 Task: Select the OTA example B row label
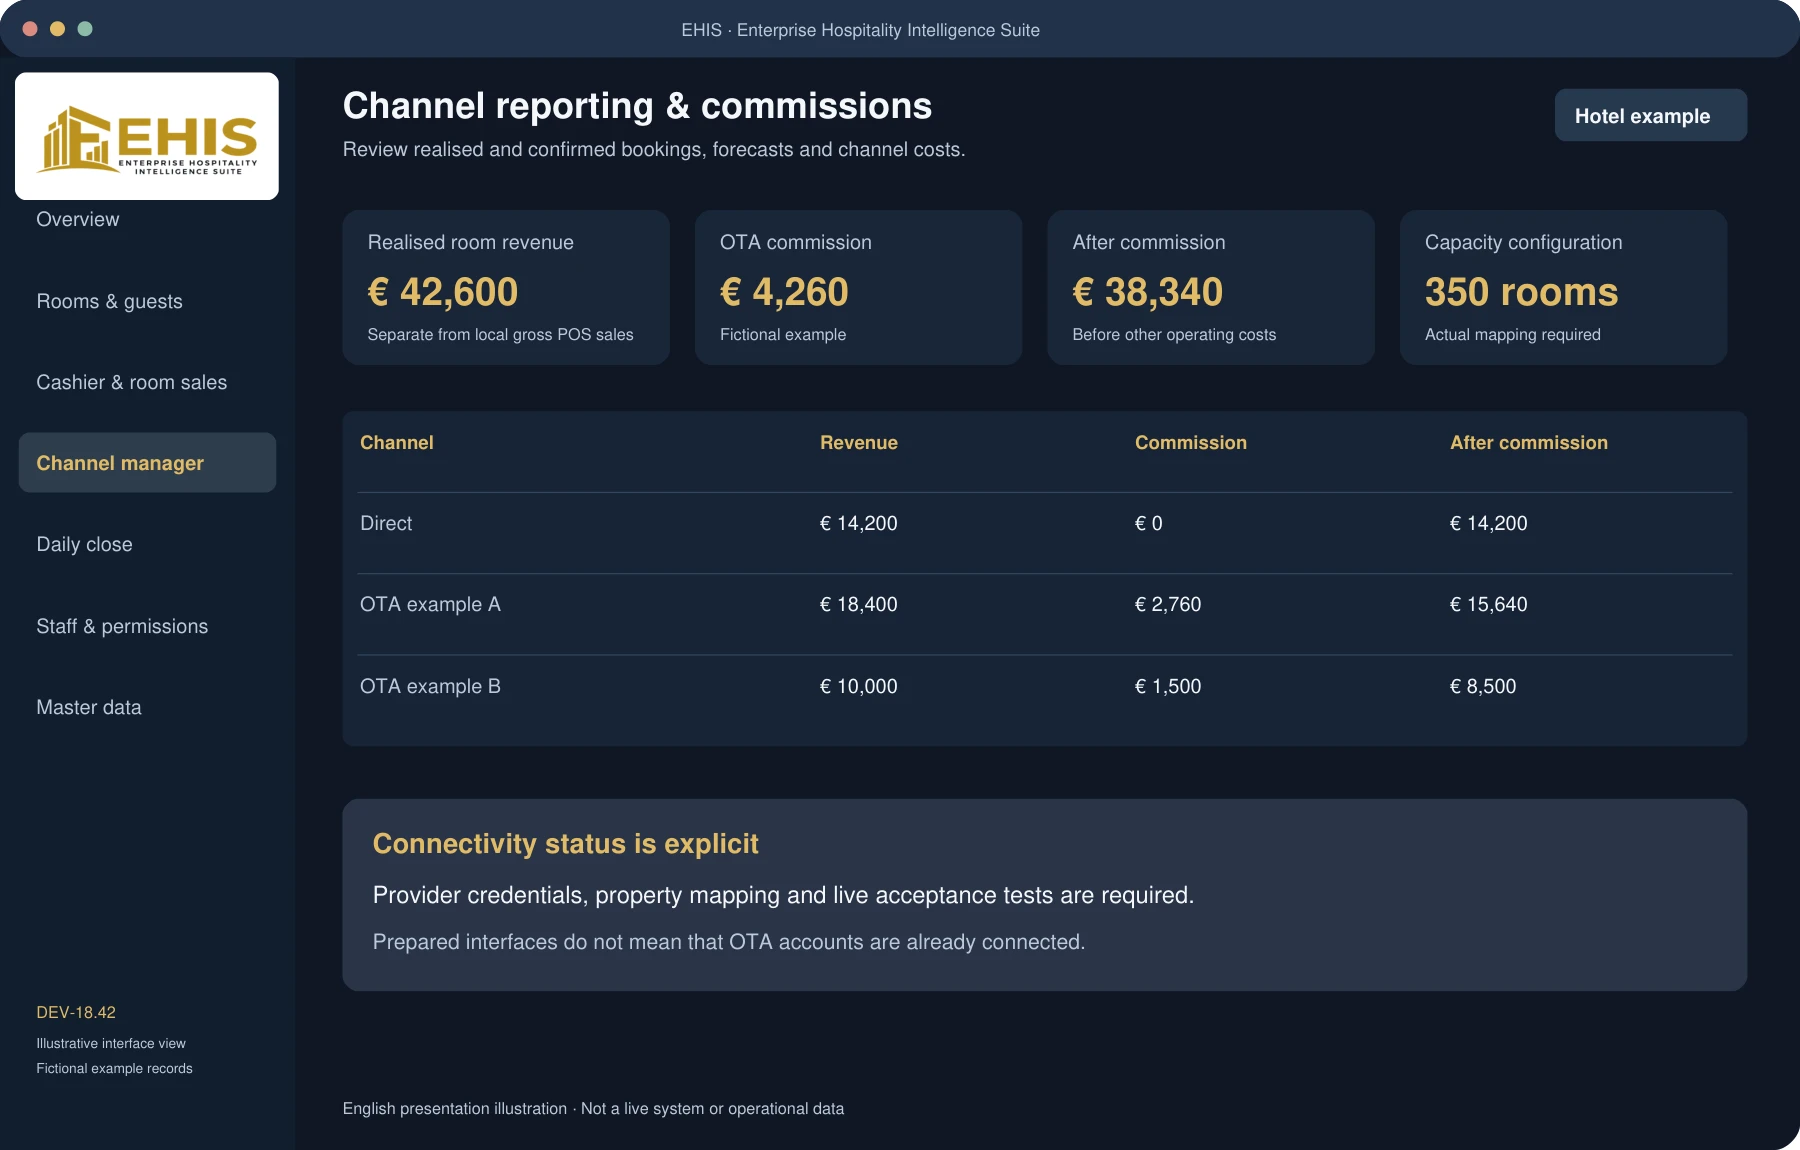pyautogui.click(x=430, y=686)
